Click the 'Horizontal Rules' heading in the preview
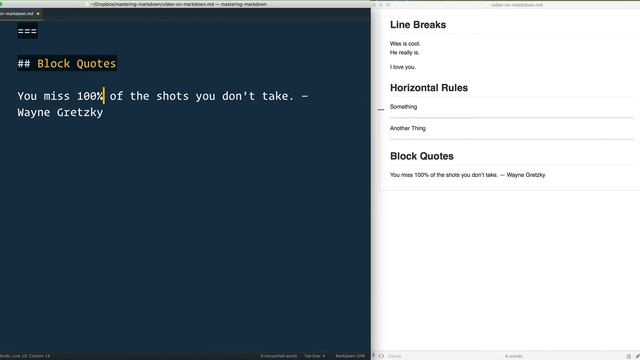 pos(429,88)
